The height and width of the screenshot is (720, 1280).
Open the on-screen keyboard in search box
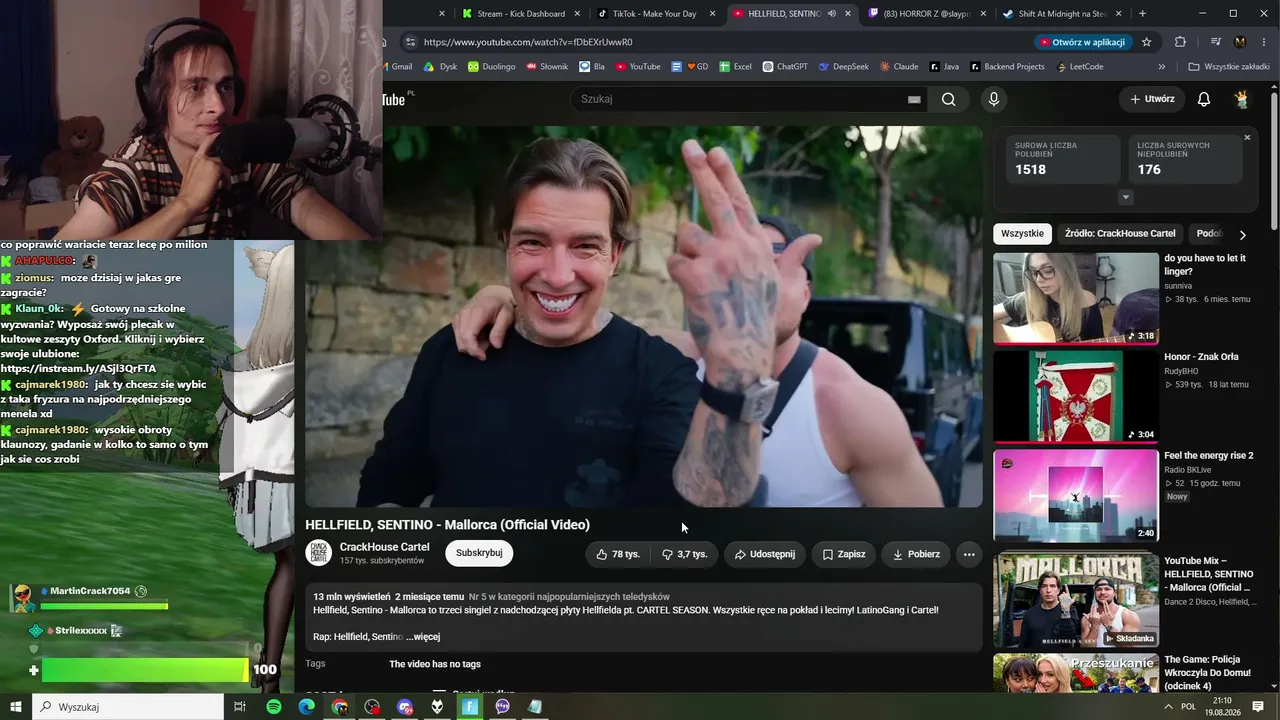pos(913,99)
